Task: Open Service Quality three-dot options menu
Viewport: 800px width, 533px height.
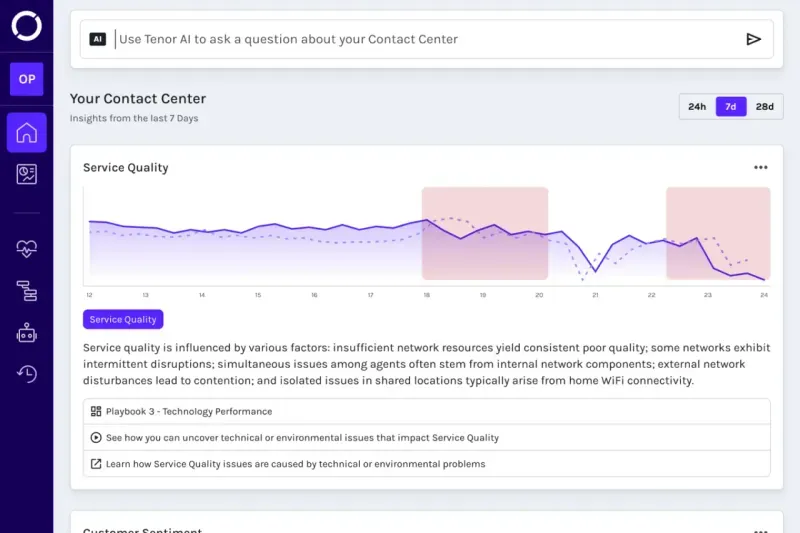Action: (761, 168)
